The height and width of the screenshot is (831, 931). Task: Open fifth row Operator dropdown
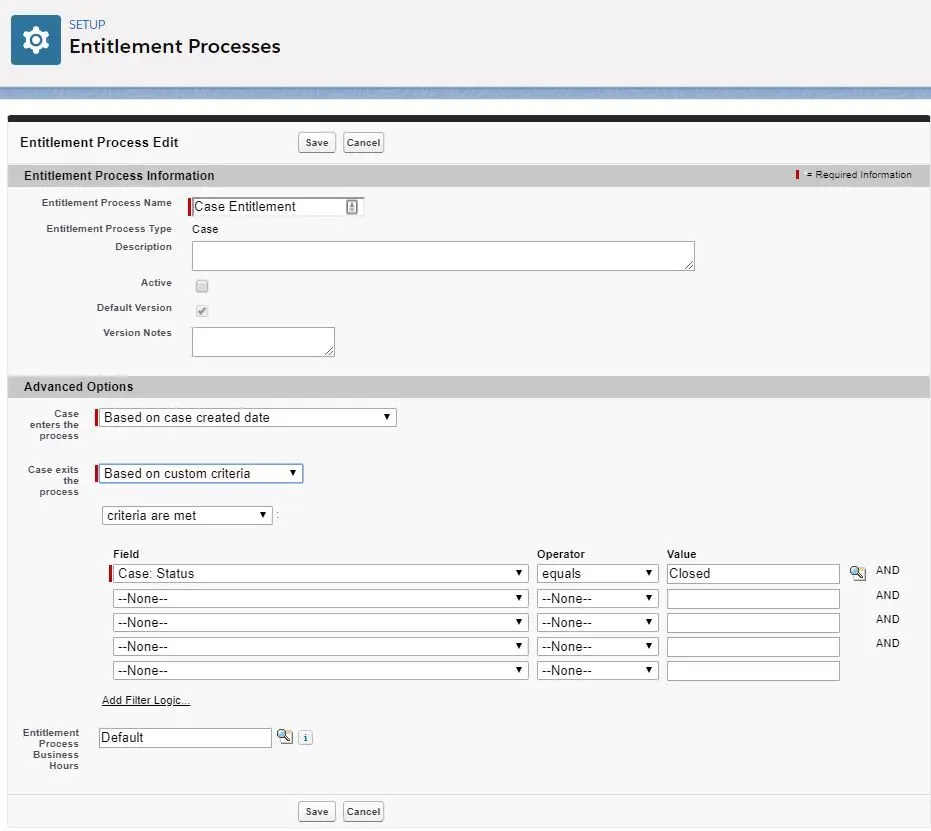pos(597,671)
